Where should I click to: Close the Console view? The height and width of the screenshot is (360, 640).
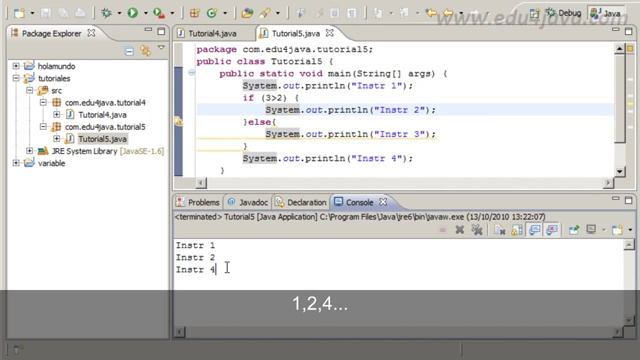pos(383,202)
